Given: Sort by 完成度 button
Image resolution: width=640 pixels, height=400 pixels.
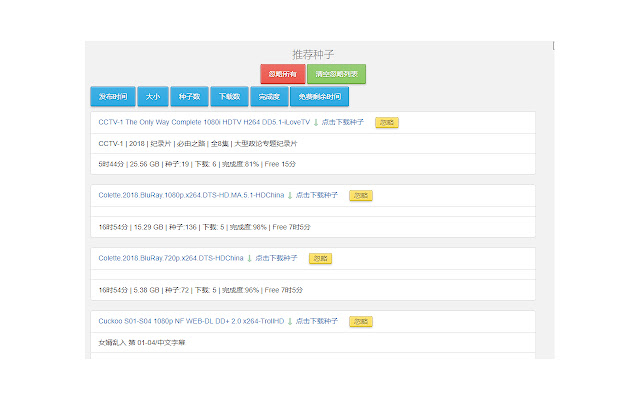Looking at the screenshot, I should [269, 96].
